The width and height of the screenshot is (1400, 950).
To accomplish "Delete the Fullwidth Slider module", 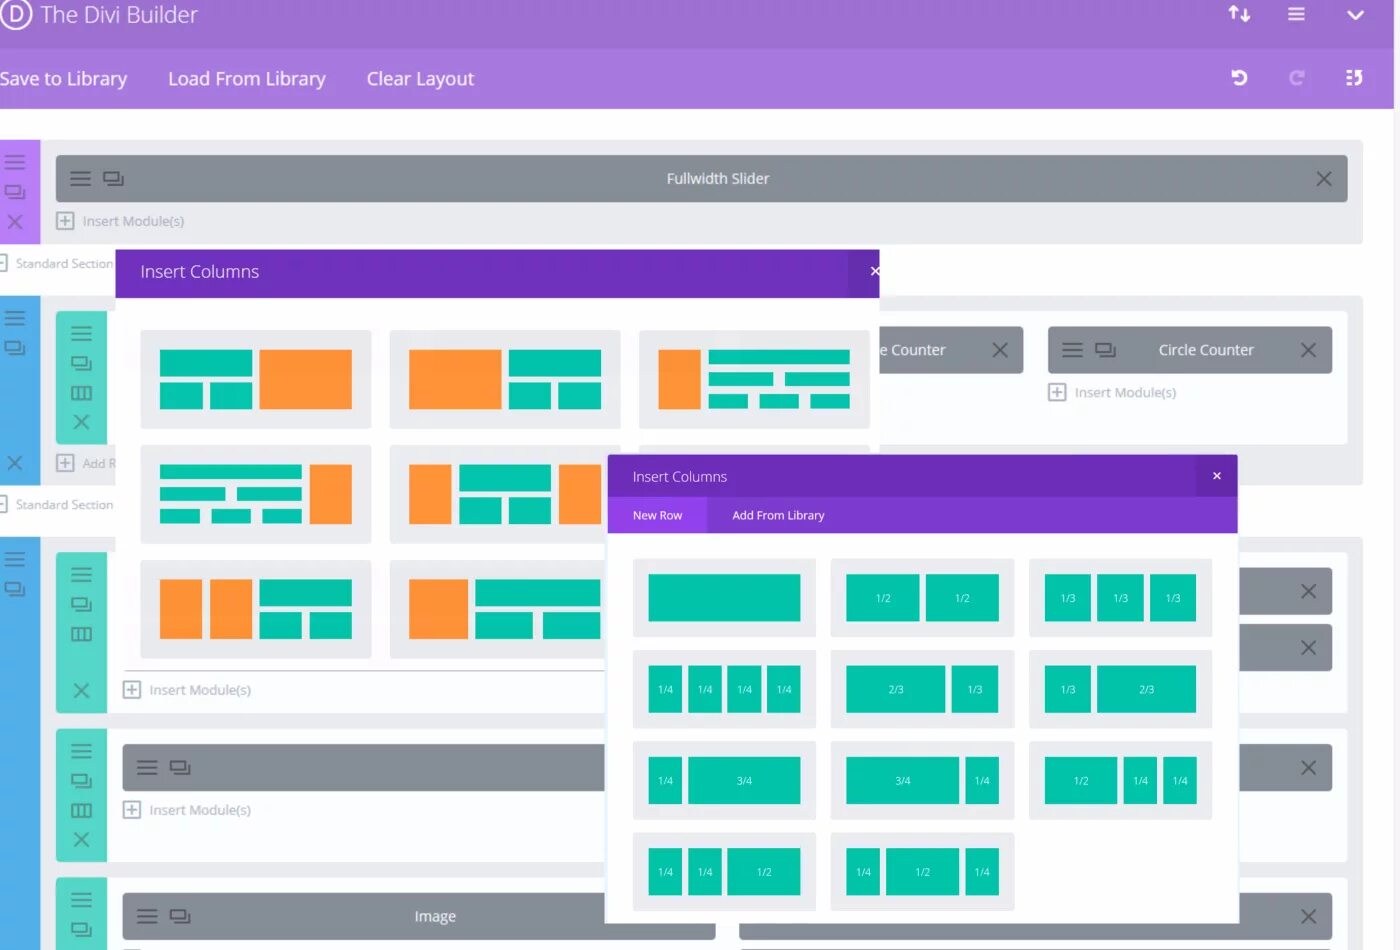I will (1324, 179).
